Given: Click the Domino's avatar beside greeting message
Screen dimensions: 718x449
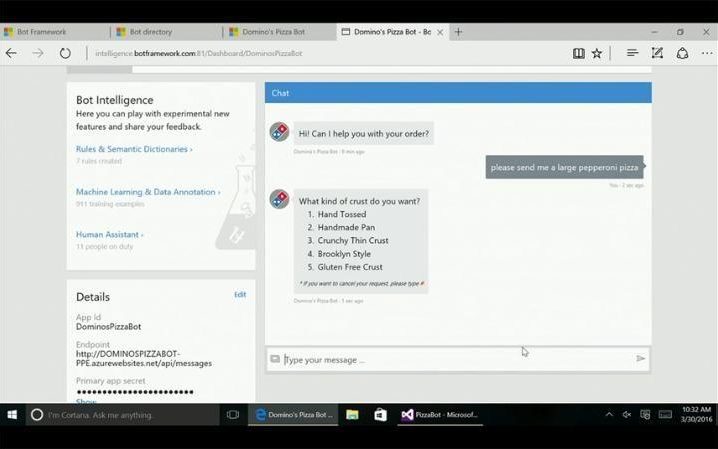Looking at the screenshot, I should pos(279,132).
